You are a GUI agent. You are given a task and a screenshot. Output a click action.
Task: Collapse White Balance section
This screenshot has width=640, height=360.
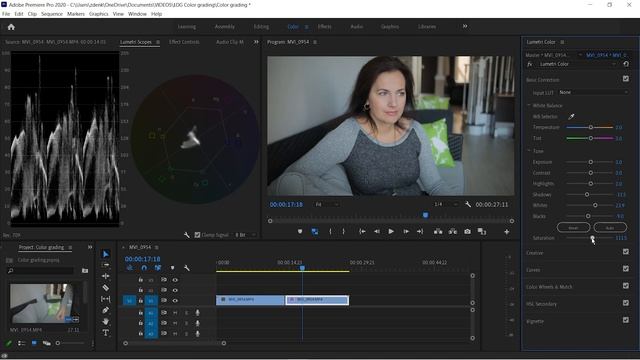click(x=529, y=105)
